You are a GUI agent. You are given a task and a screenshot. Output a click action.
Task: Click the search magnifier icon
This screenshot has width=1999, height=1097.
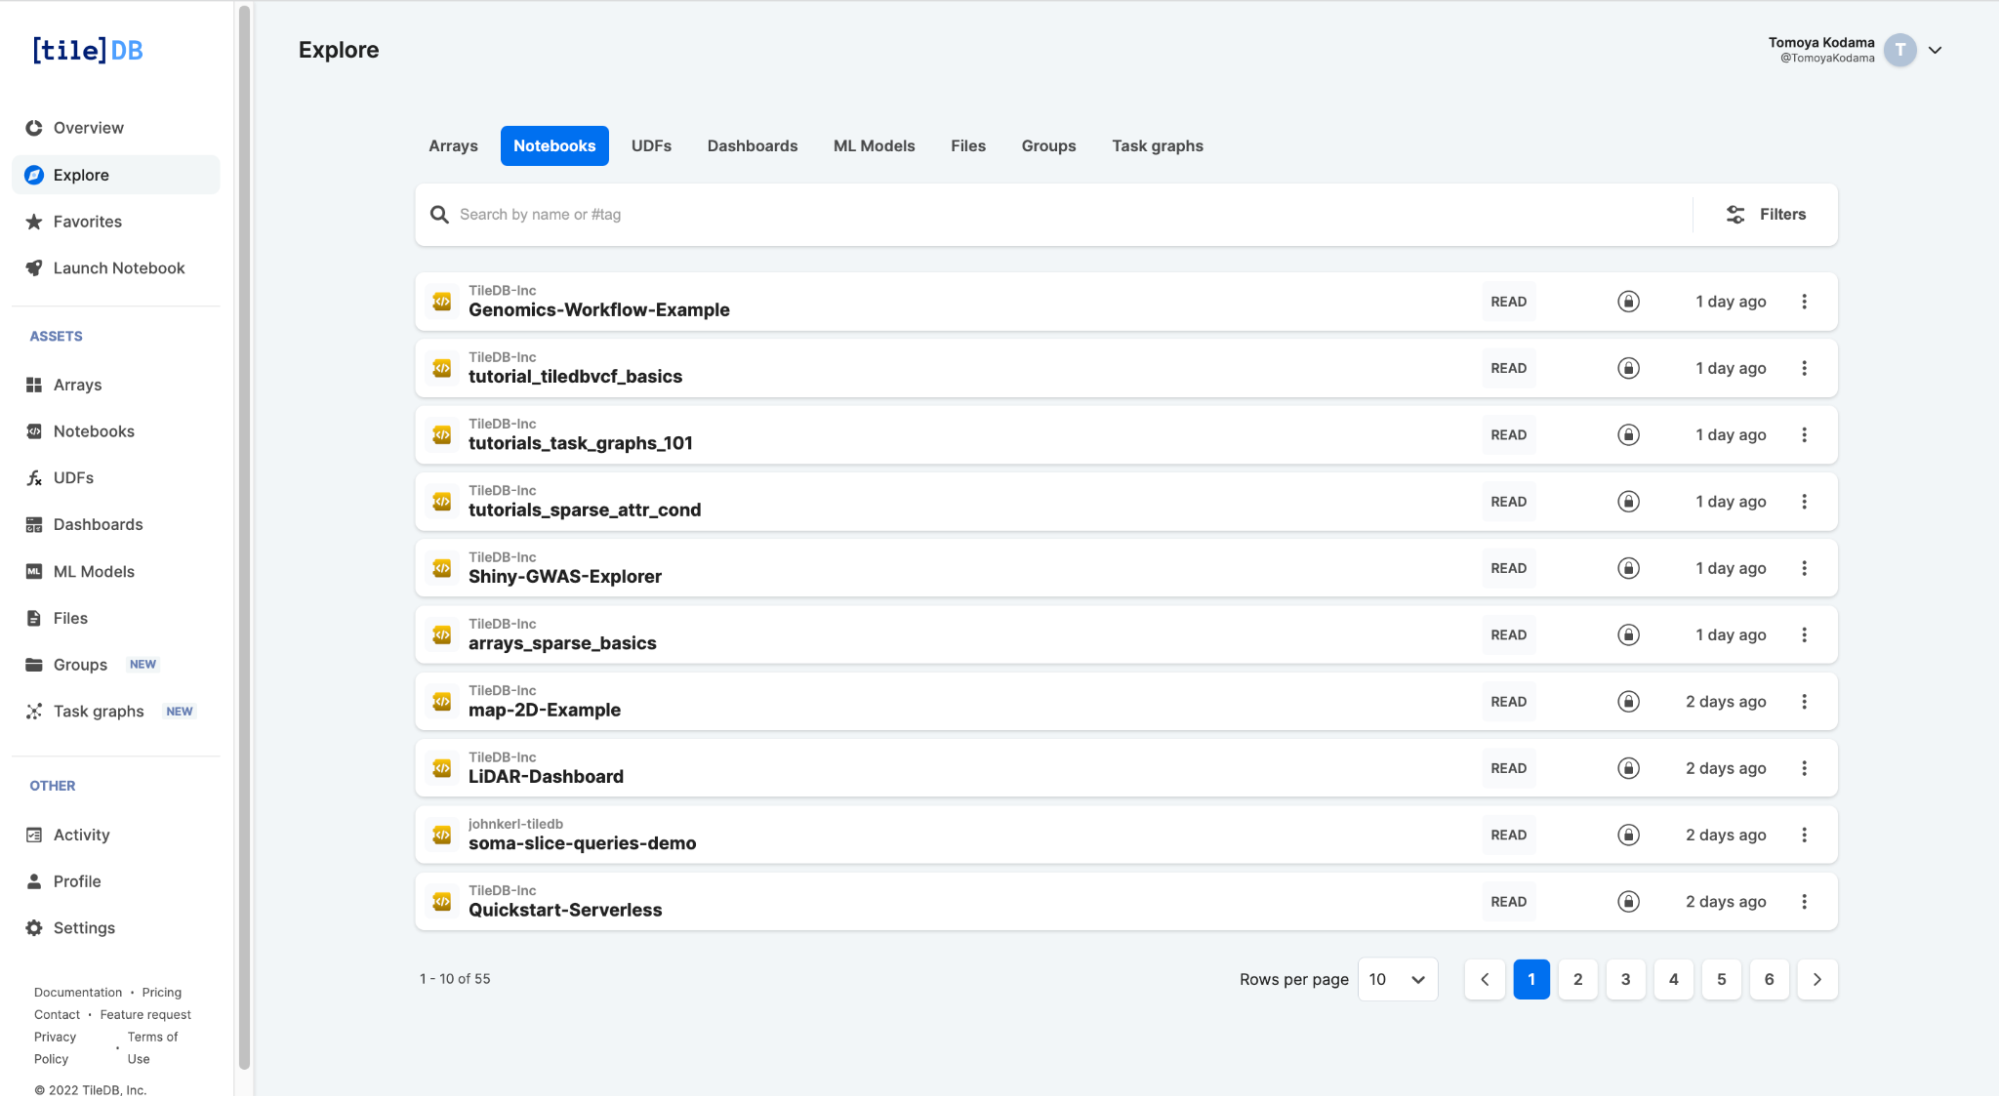pos(439,214)
